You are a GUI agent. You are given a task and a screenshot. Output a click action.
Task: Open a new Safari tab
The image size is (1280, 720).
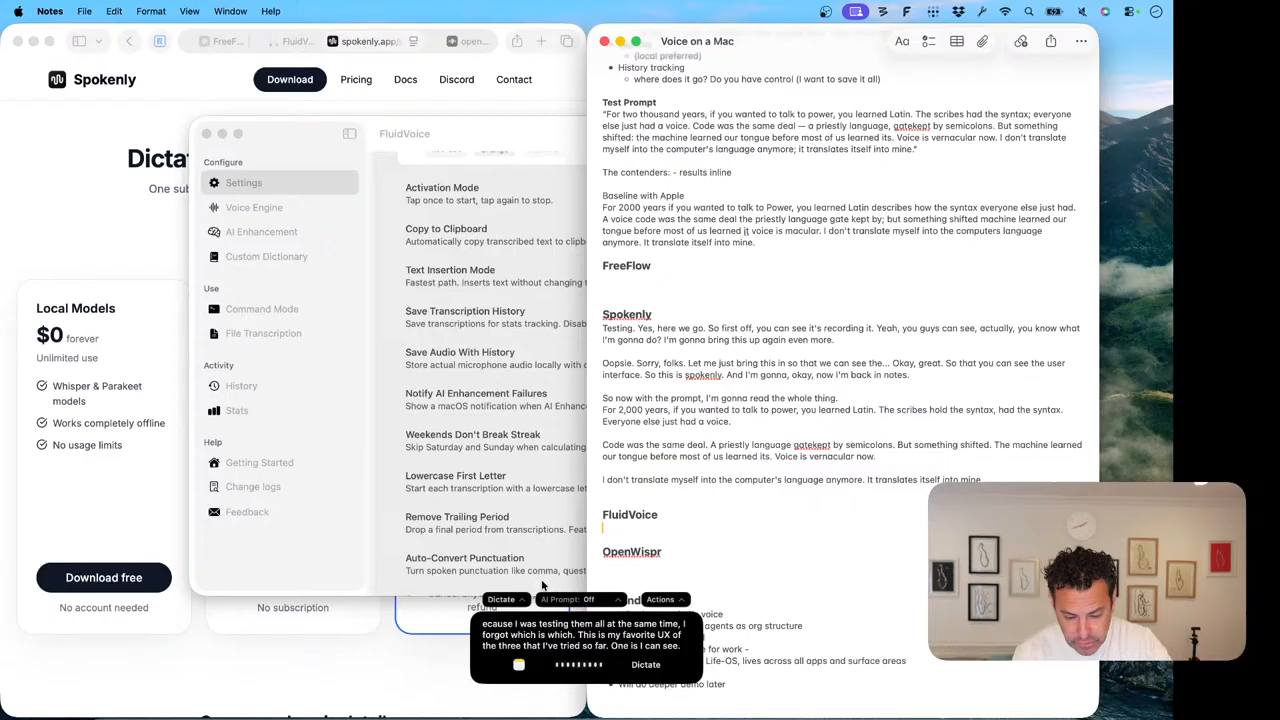(x=541, y=41)
